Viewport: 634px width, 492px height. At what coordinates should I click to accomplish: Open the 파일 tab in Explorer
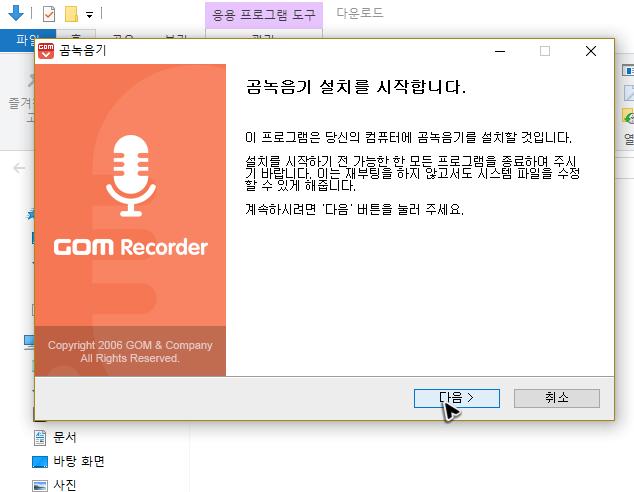tap(27, 40)
